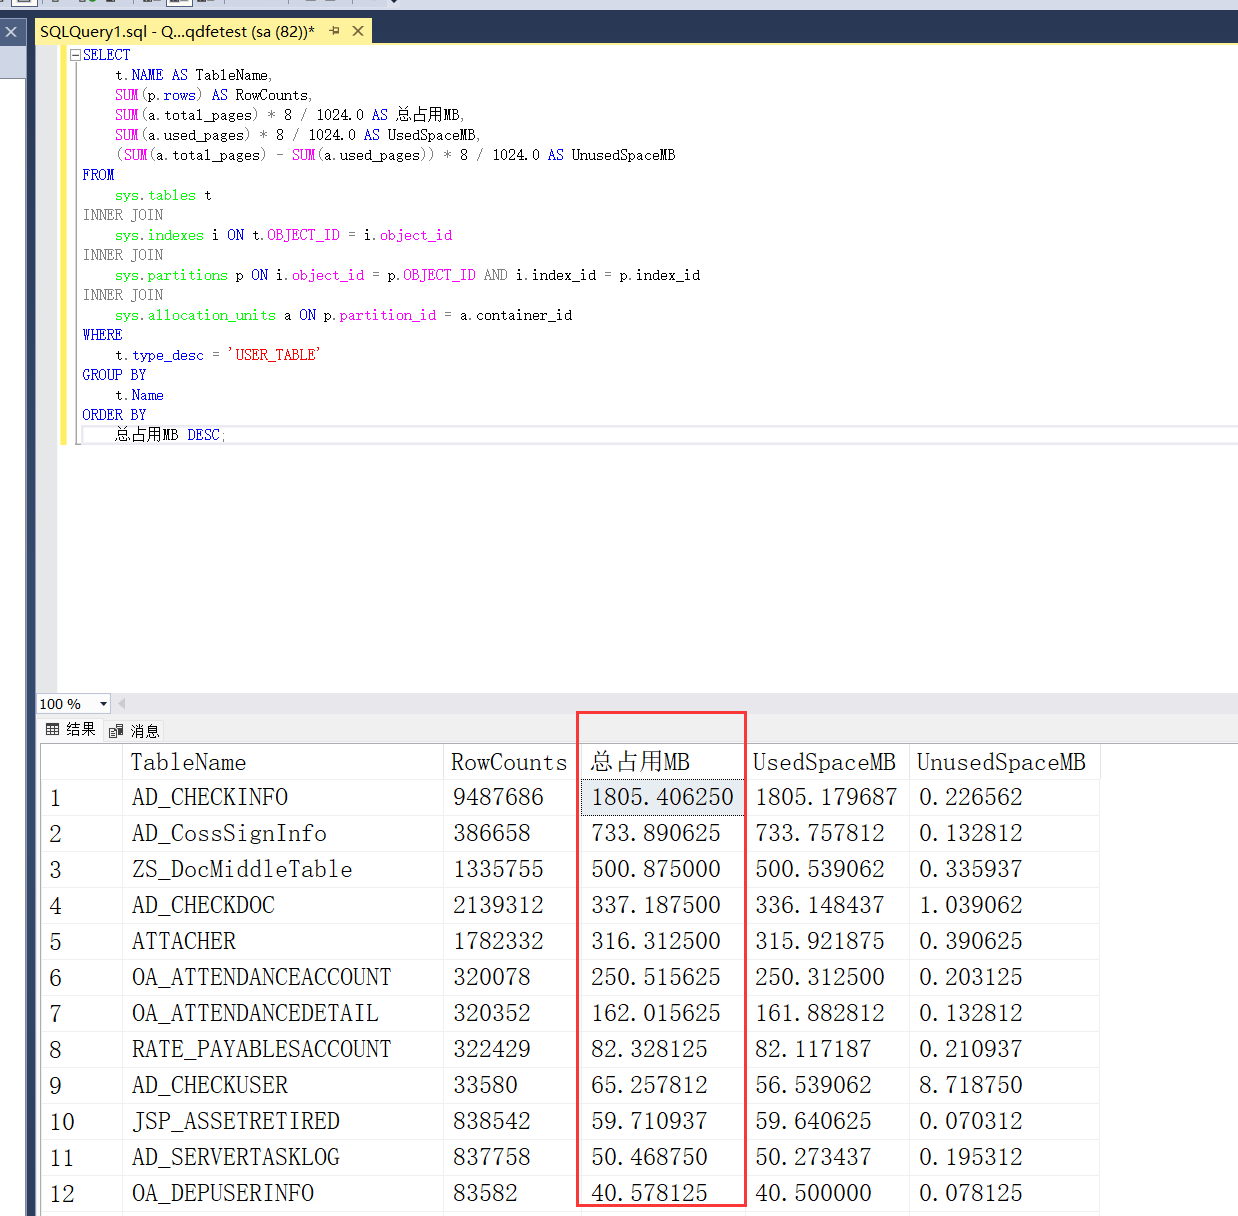The height and width of the screenshot is (1216, 1238).
Task: Click the 8.718750 unused space cell
Action: click(1004, 1085)
